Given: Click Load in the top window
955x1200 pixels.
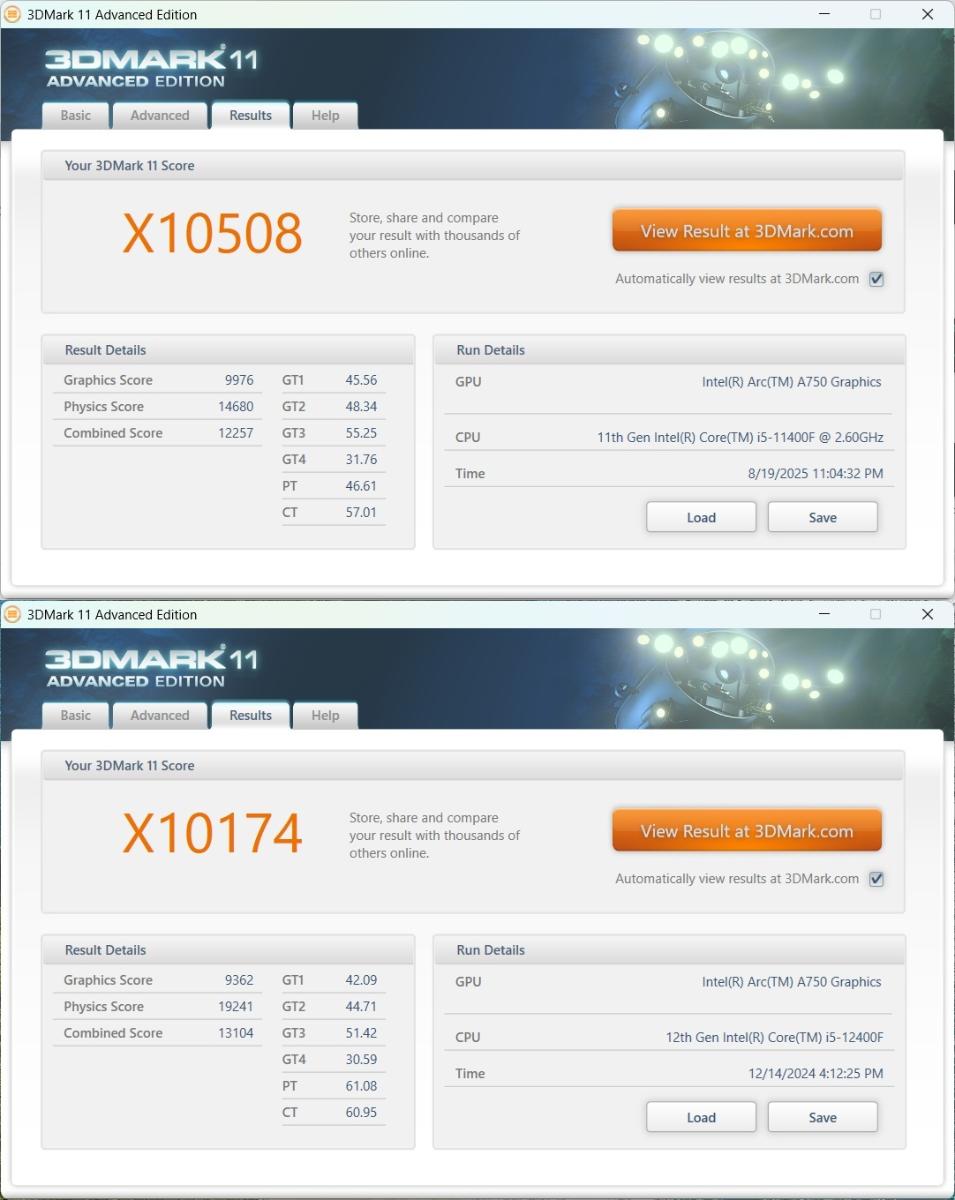Looking at the screenshot, I should (x=701, y=517).
